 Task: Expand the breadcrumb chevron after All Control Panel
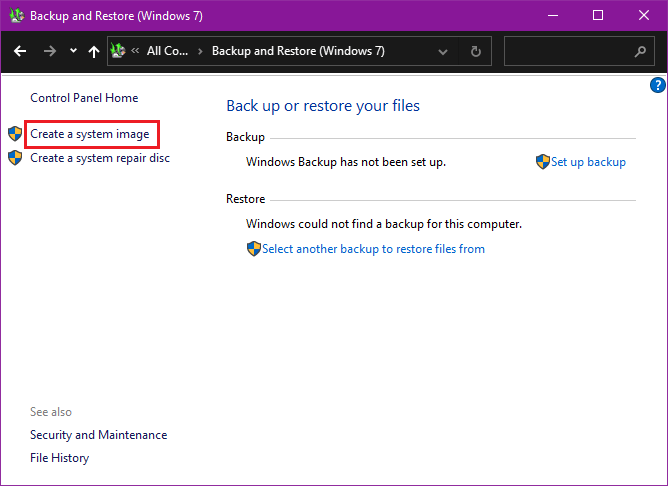click(x=200, y=51)
